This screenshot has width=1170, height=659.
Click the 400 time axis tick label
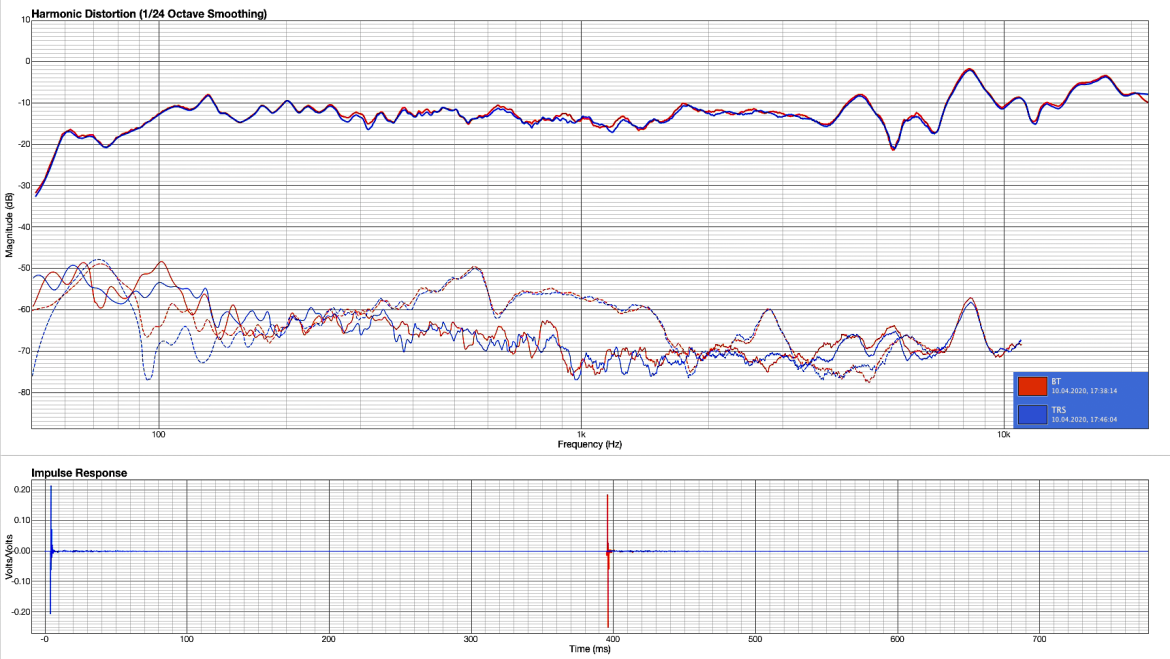[x=613, y=639]
